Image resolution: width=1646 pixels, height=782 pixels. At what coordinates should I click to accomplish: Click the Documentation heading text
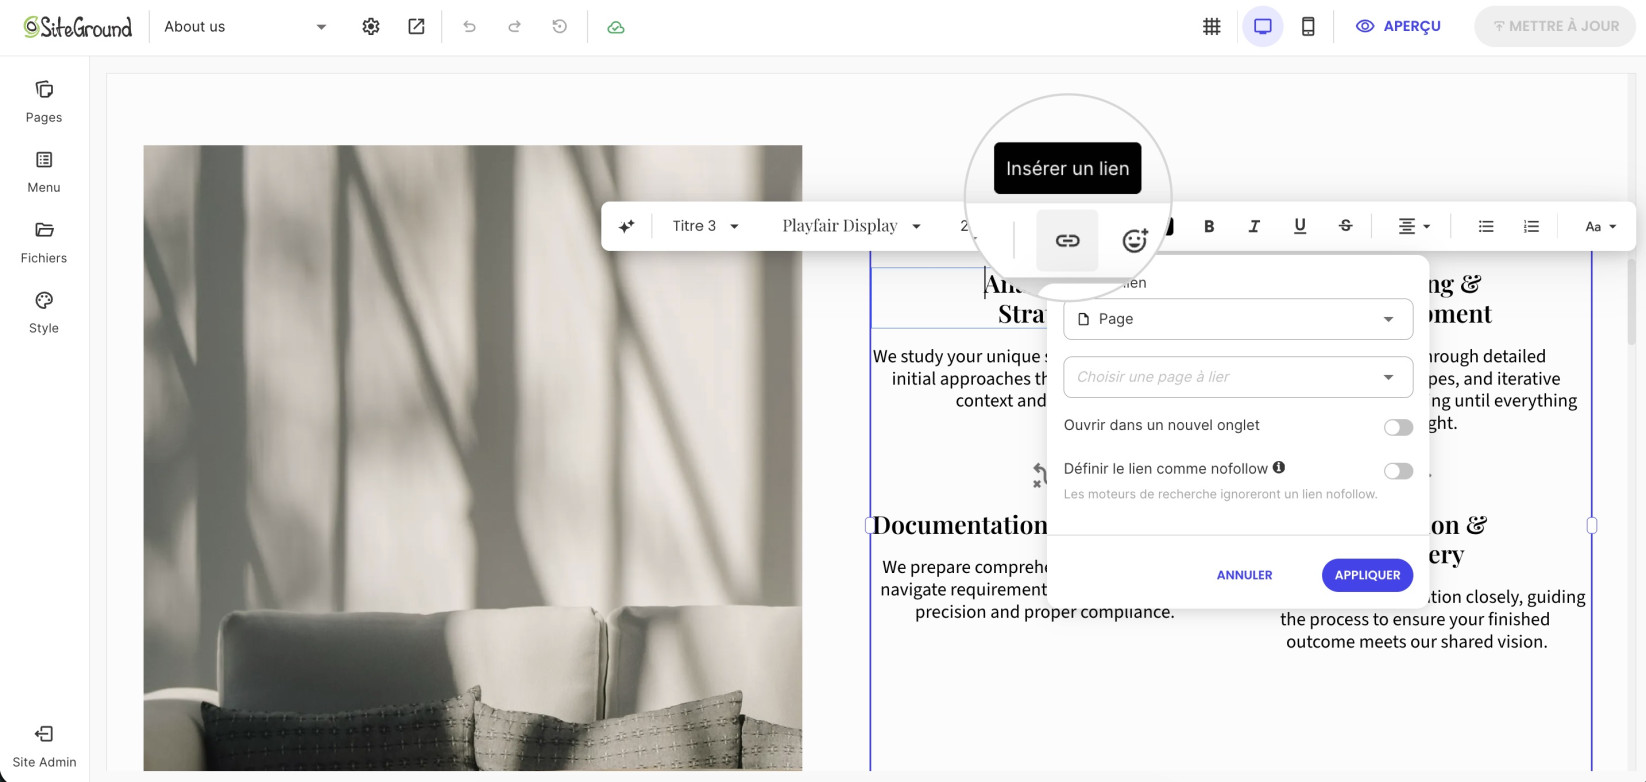click(x=960, y=525)
